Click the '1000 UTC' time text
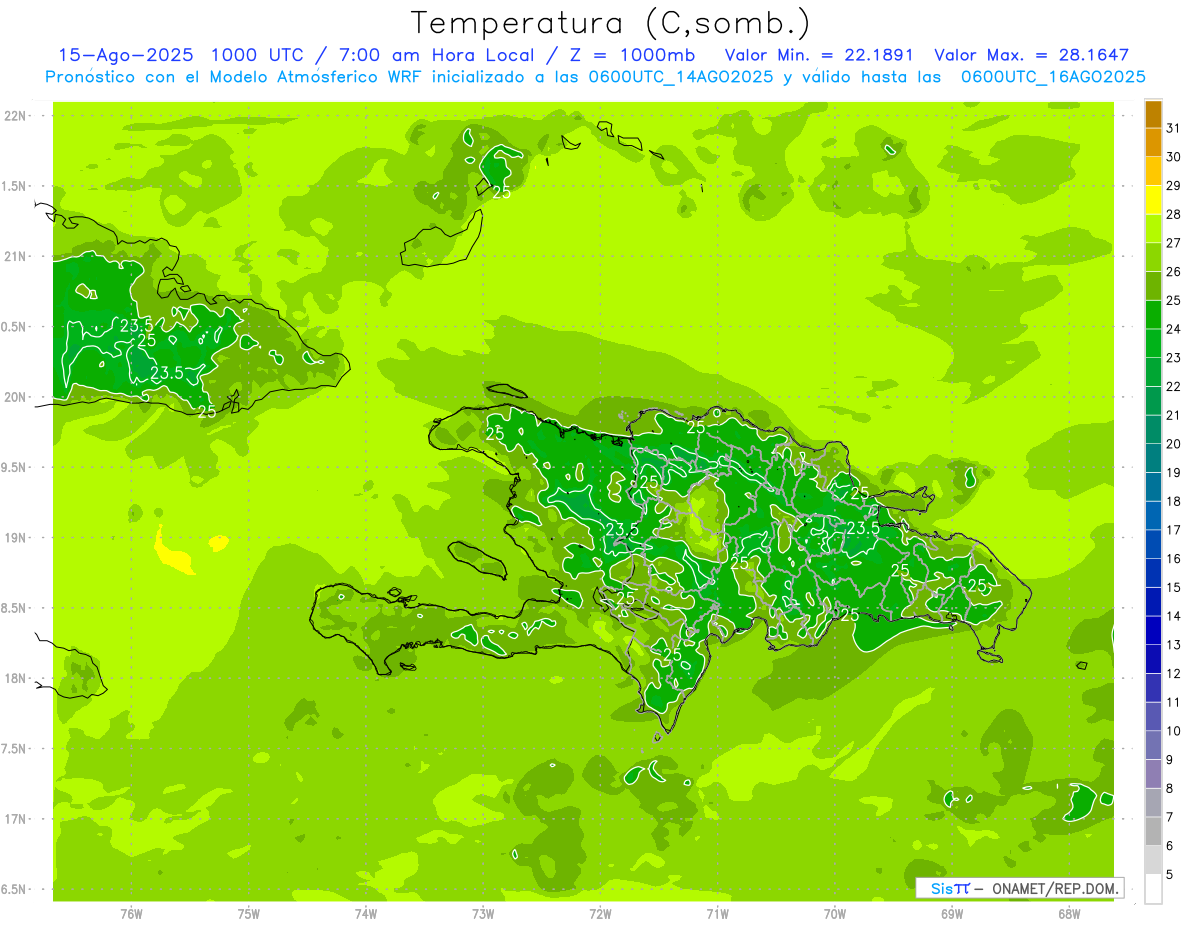Image resolution: width=1200 pixels, height=927 pixels. (260, 55)
